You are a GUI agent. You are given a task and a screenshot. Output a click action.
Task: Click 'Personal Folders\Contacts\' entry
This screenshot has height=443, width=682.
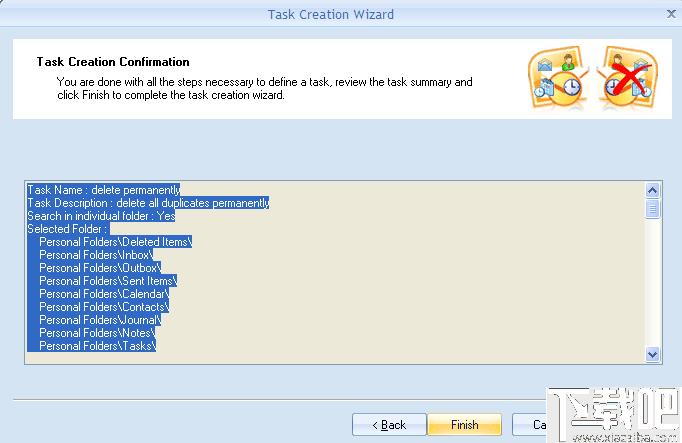104,307
